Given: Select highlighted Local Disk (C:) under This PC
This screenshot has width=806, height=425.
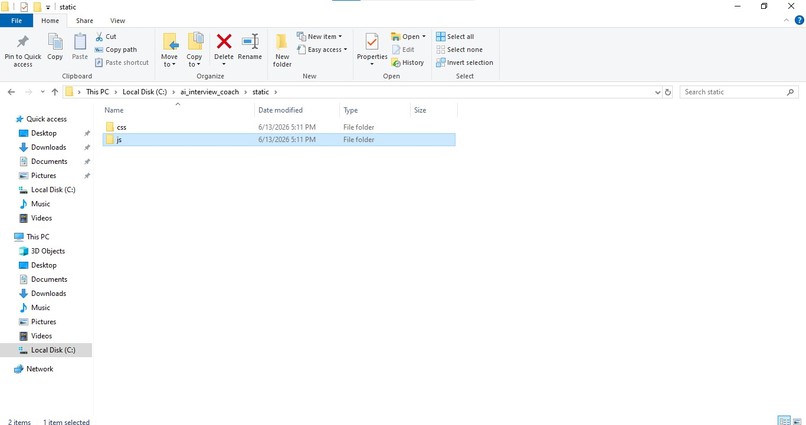Looking at the screenshot, I should pyautogui.click(x=46, y=350).
